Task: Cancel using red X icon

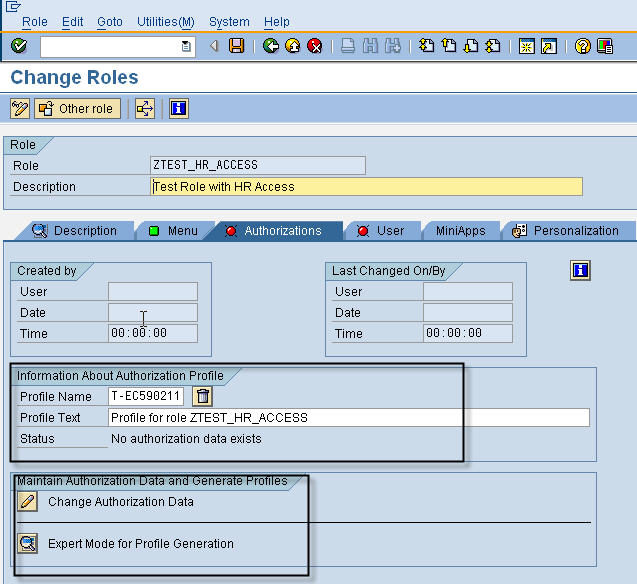Action: (x=314, y=46)
